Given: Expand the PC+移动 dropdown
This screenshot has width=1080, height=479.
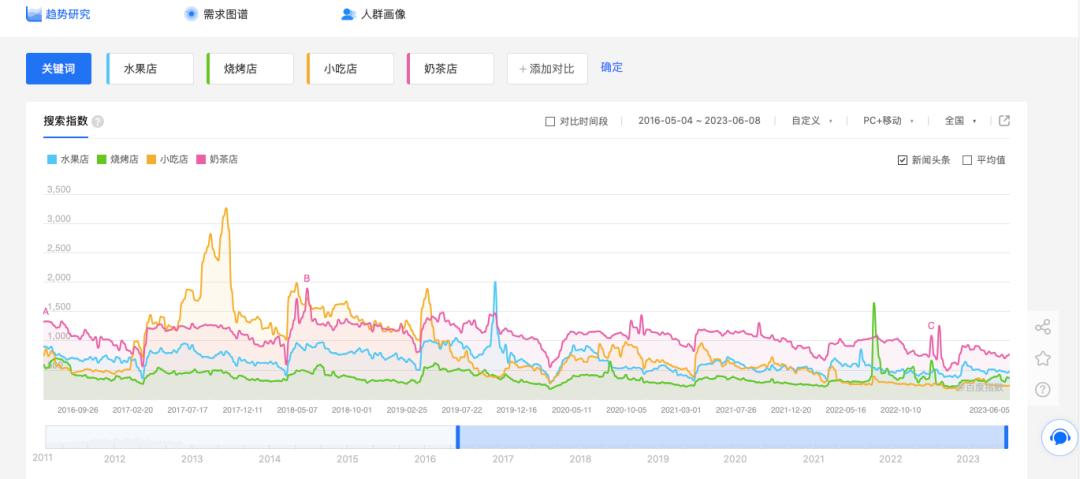Looking at the screenshot, I should tap(889, 121).
